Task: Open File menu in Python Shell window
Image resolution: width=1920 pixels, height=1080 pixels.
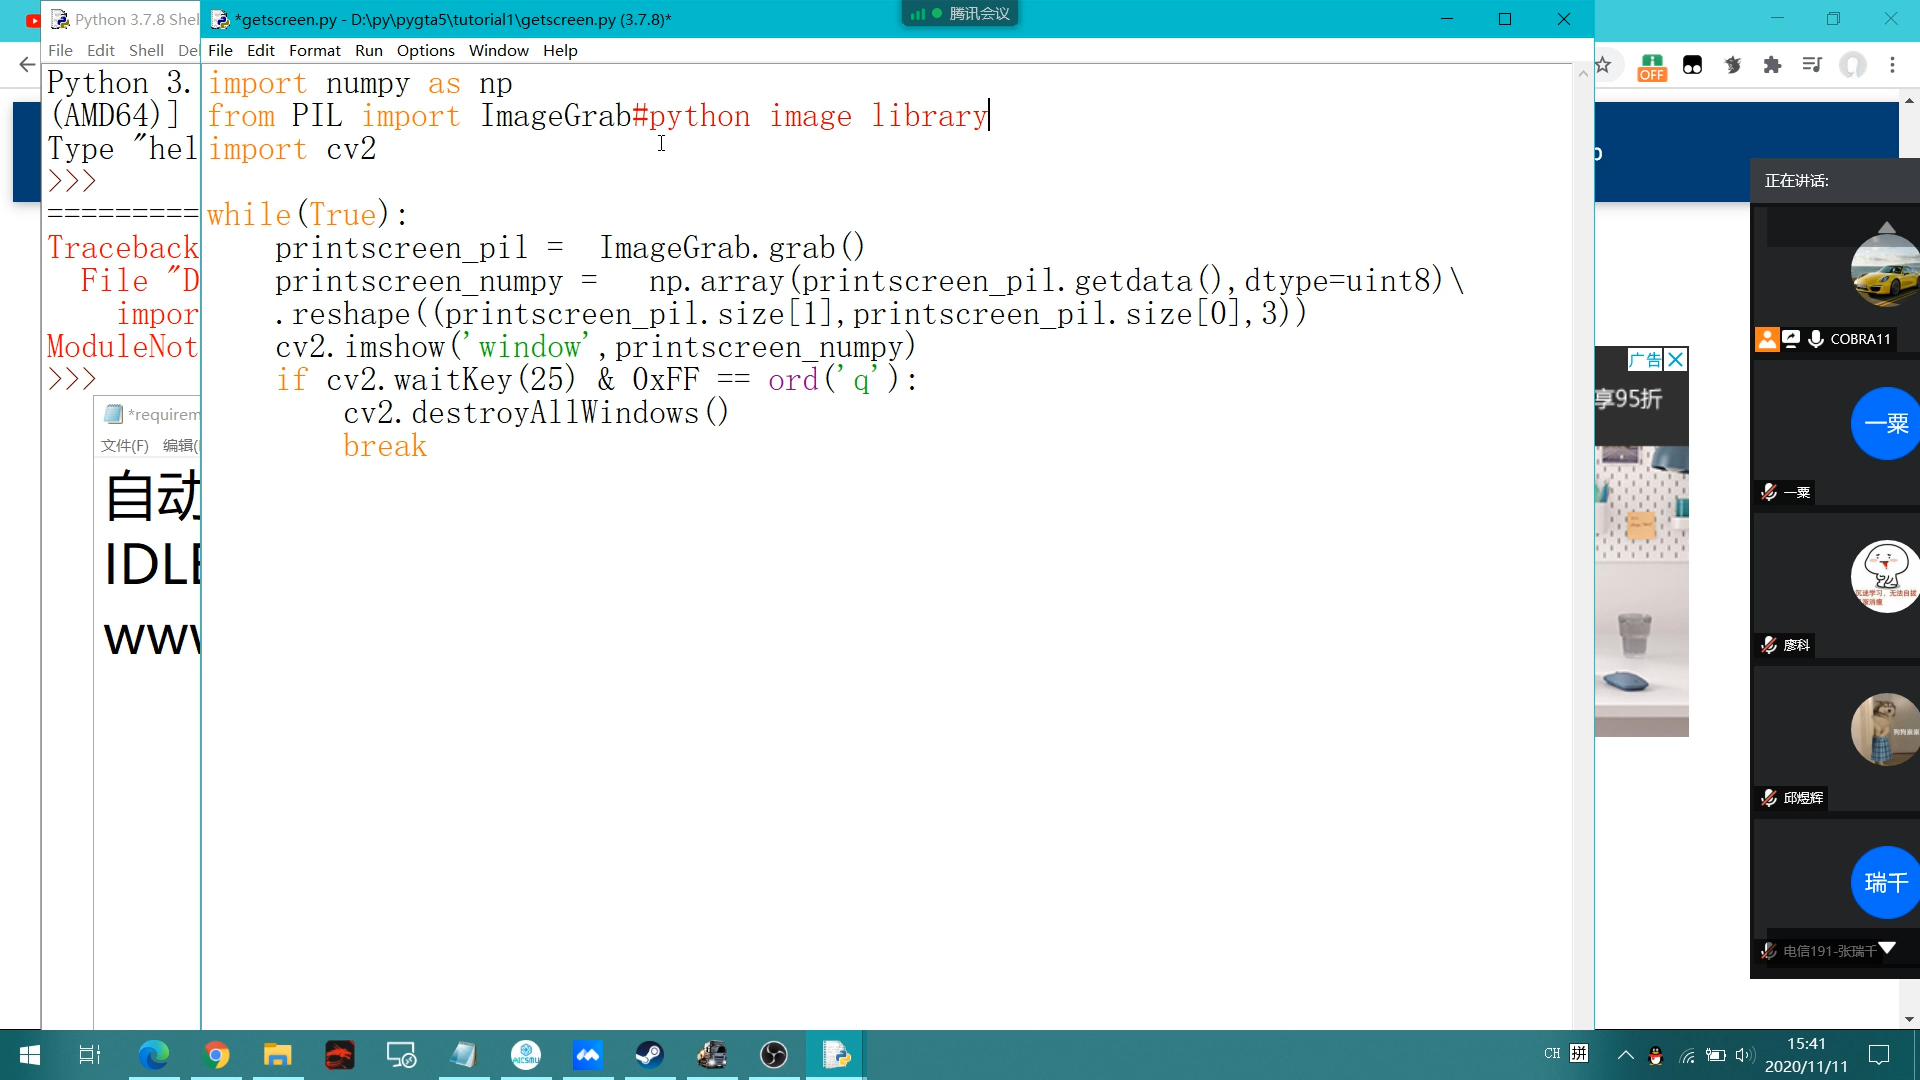Action: 60,50
